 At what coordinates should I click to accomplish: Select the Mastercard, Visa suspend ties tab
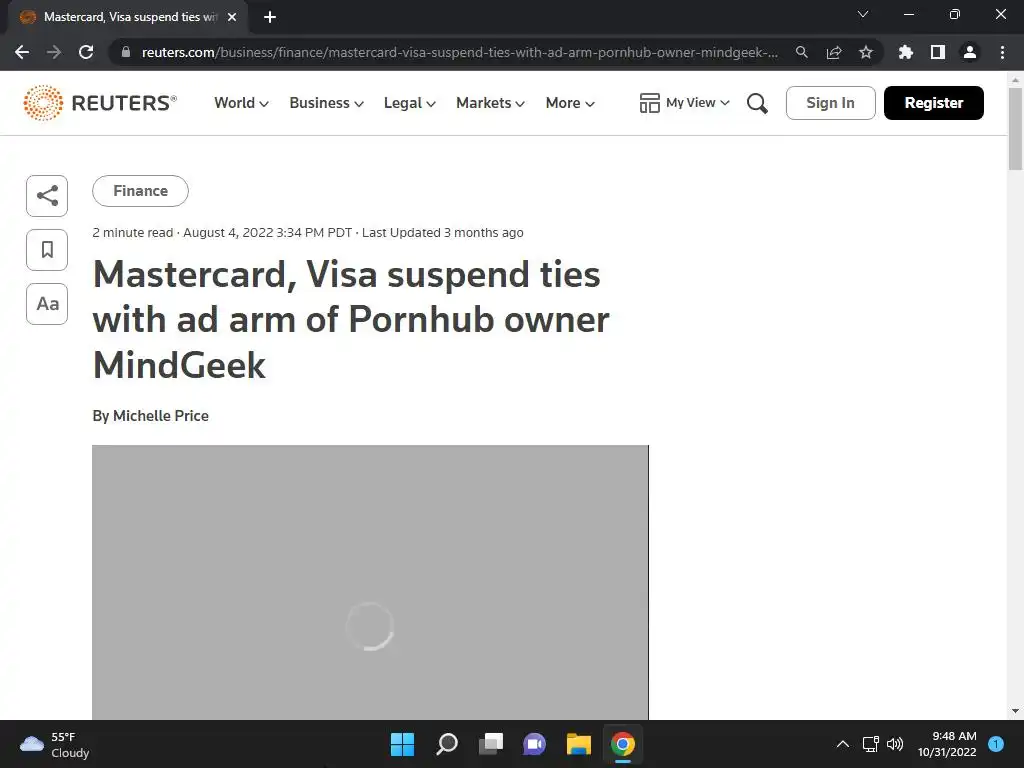(x=128, y=18)
